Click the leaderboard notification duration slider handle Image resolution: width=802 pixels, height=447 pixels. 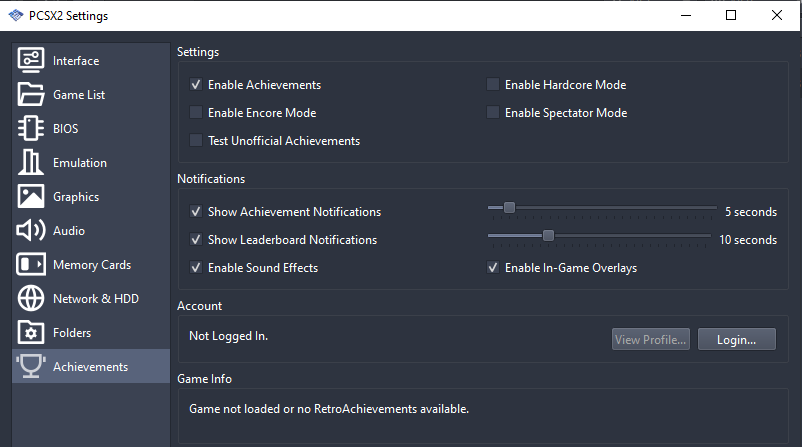click(x=548, y=235)
